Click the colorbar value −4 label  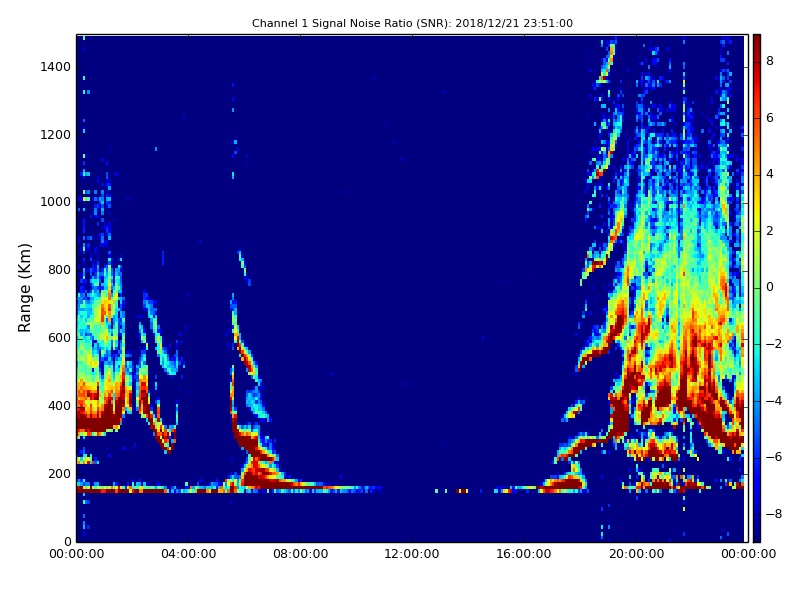coord(773,401)
